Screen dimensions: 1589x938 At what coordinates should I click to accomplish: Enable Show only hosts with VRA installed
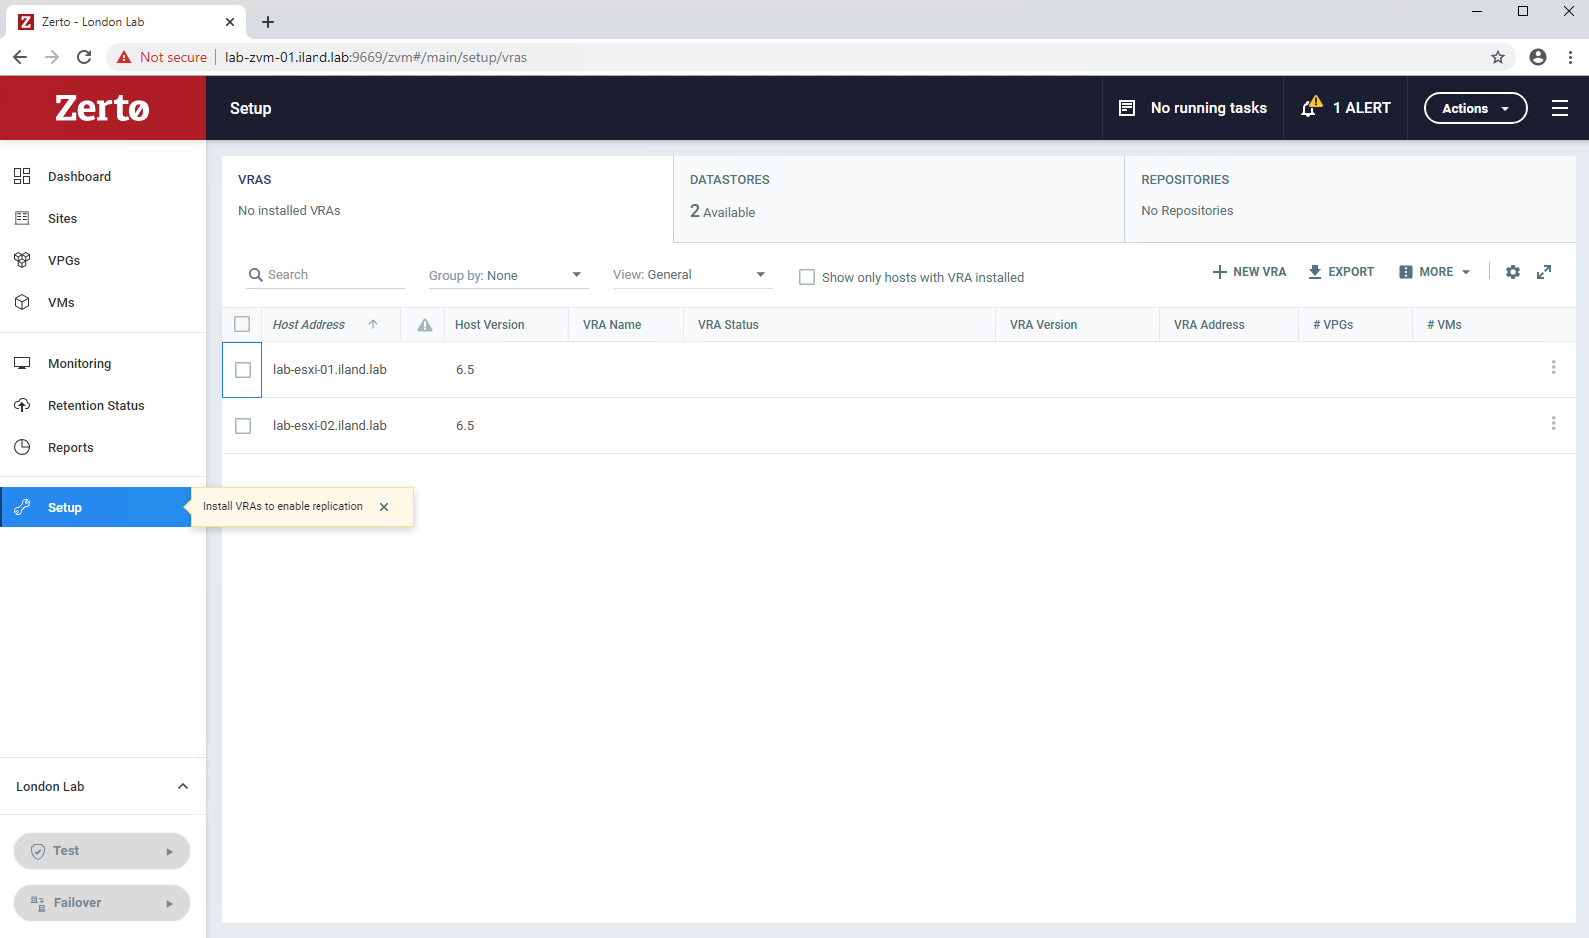click(807, 277)
